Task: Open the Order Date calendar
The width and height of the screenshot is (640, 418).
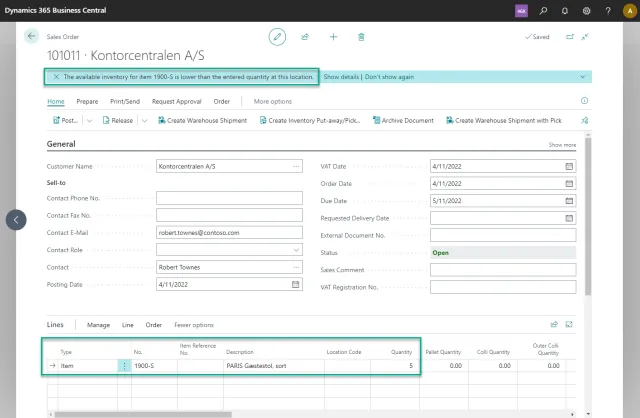Action: (x=569, y=183)
